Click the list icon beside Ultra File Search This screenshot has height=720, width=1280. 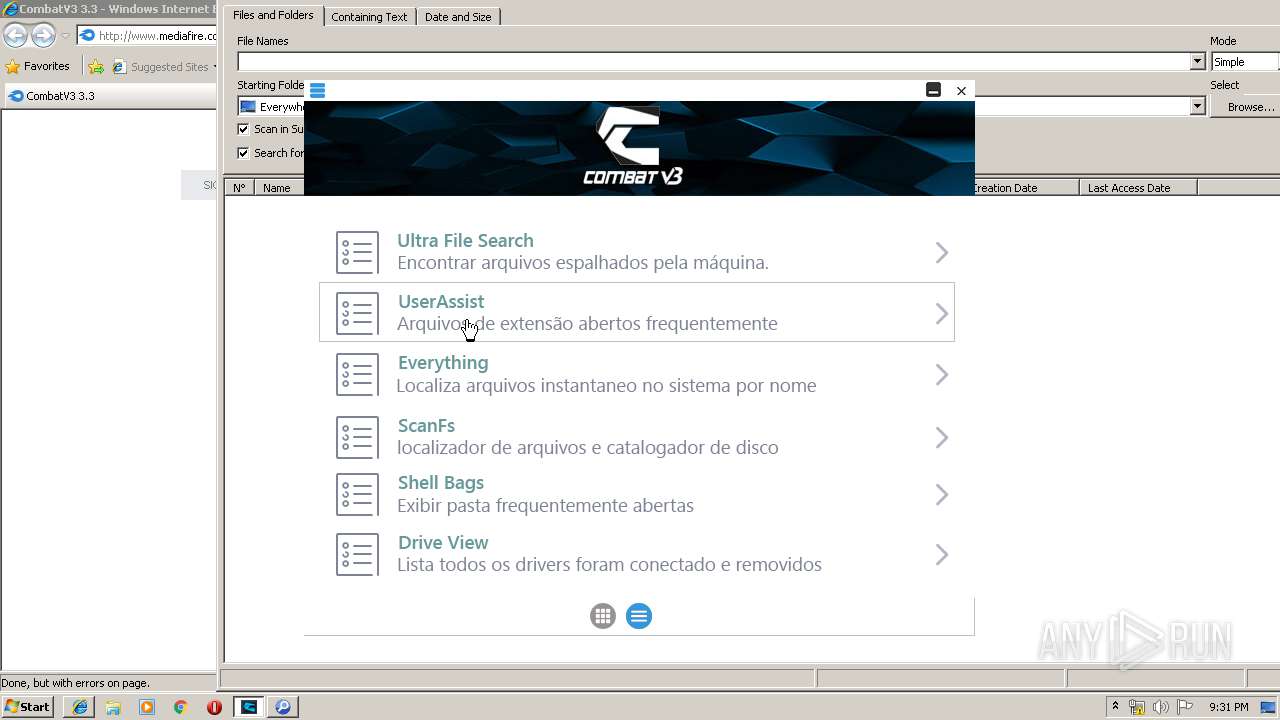click(x=357, y=253)
